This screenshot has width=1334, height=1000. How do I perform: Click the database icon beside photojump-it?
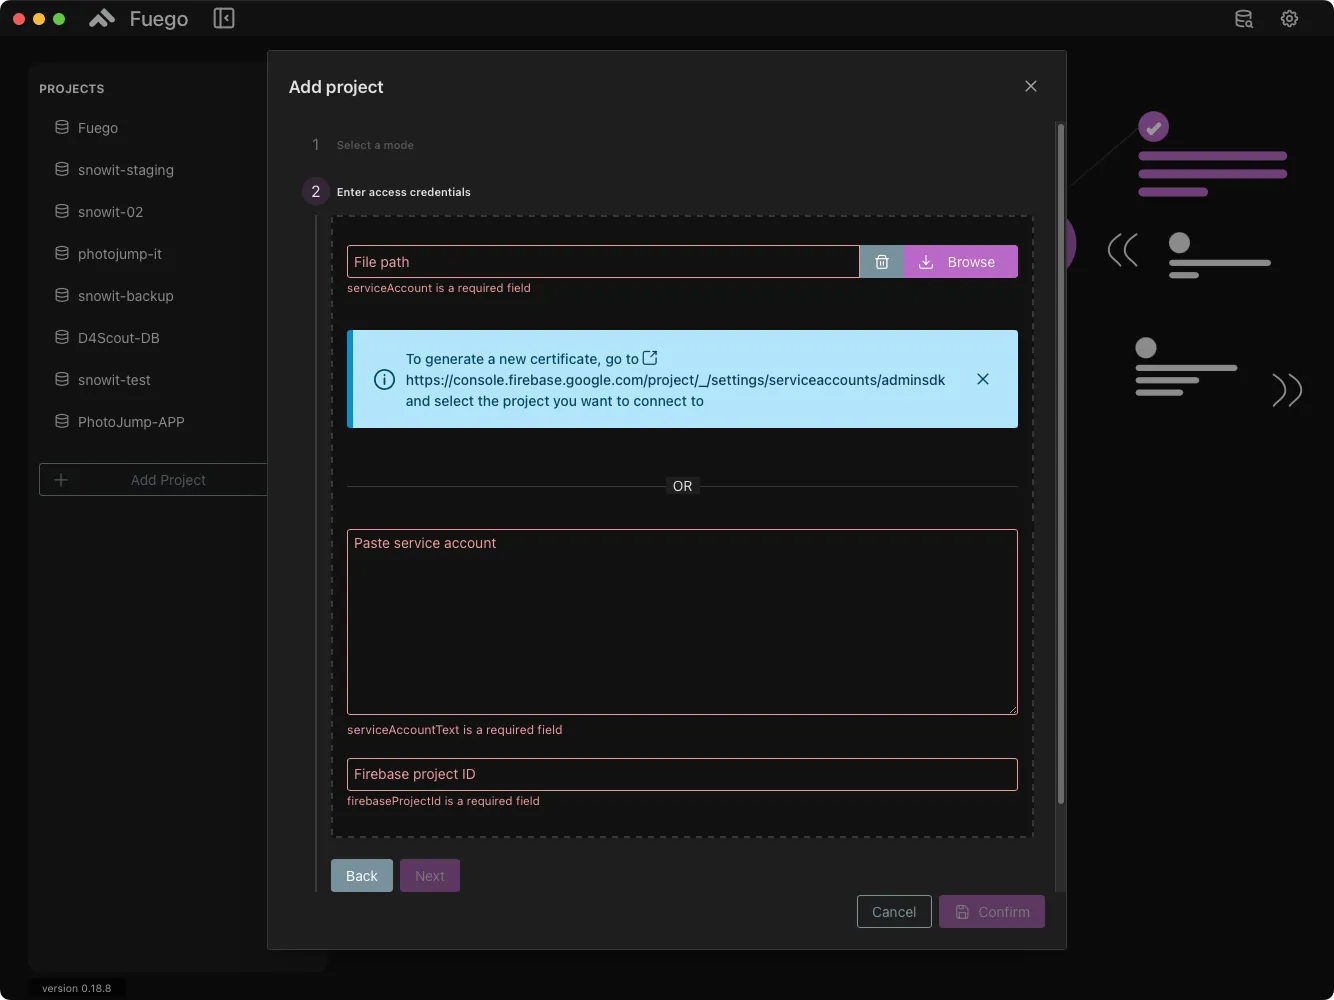(61, 254)
